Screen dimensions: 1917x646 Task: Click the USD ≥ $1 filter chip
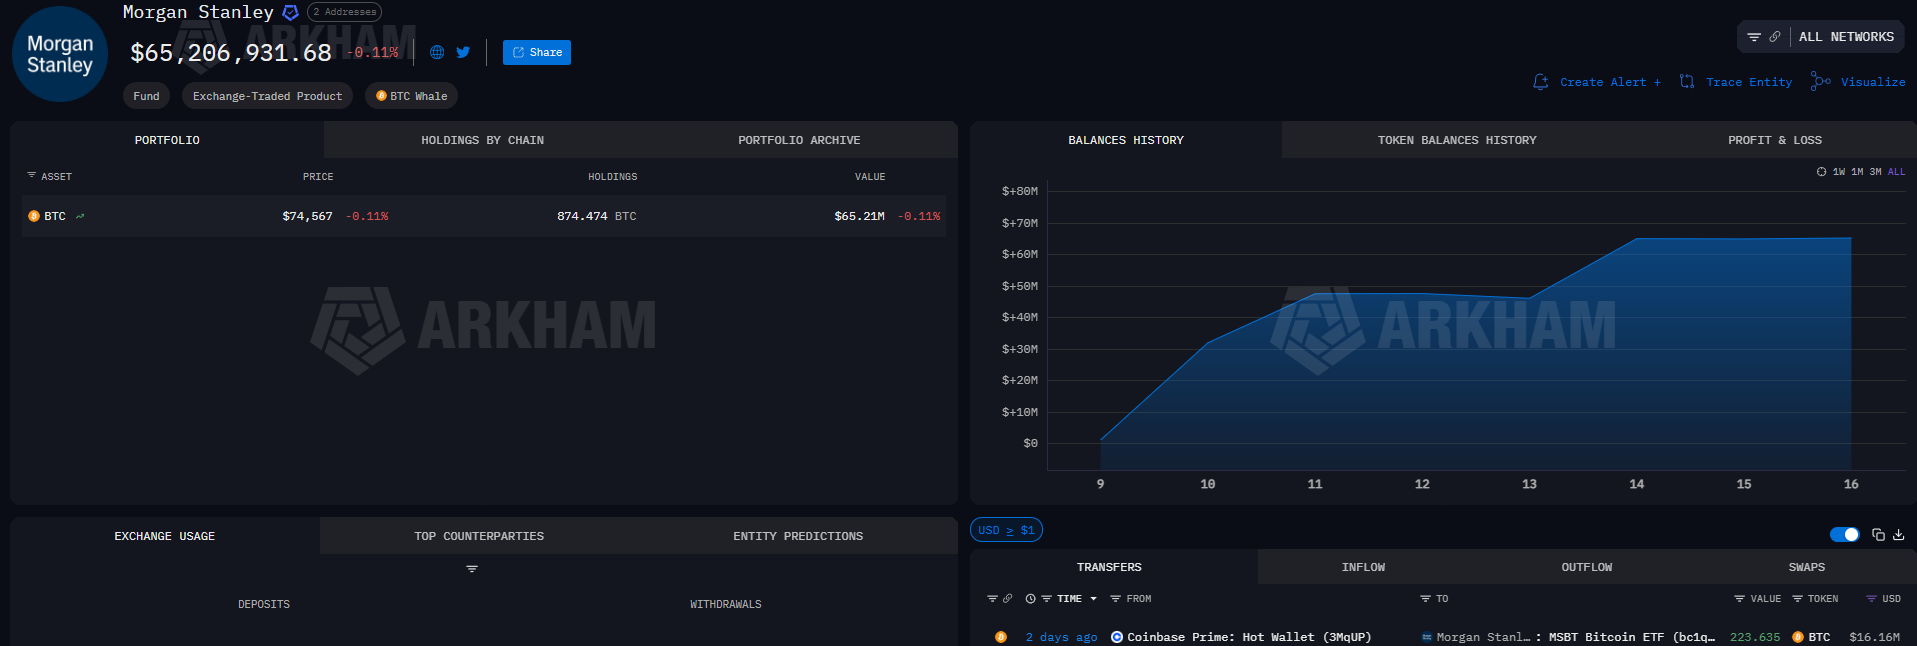tap(1006, 530)
